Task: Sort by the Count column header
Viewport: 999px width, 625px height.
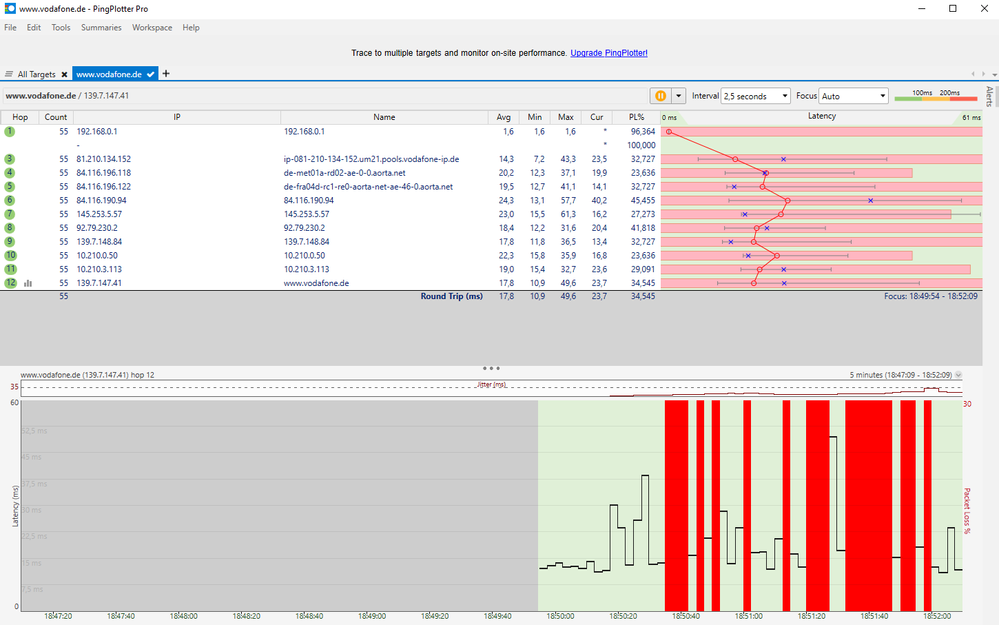Action: pos(55,117)
